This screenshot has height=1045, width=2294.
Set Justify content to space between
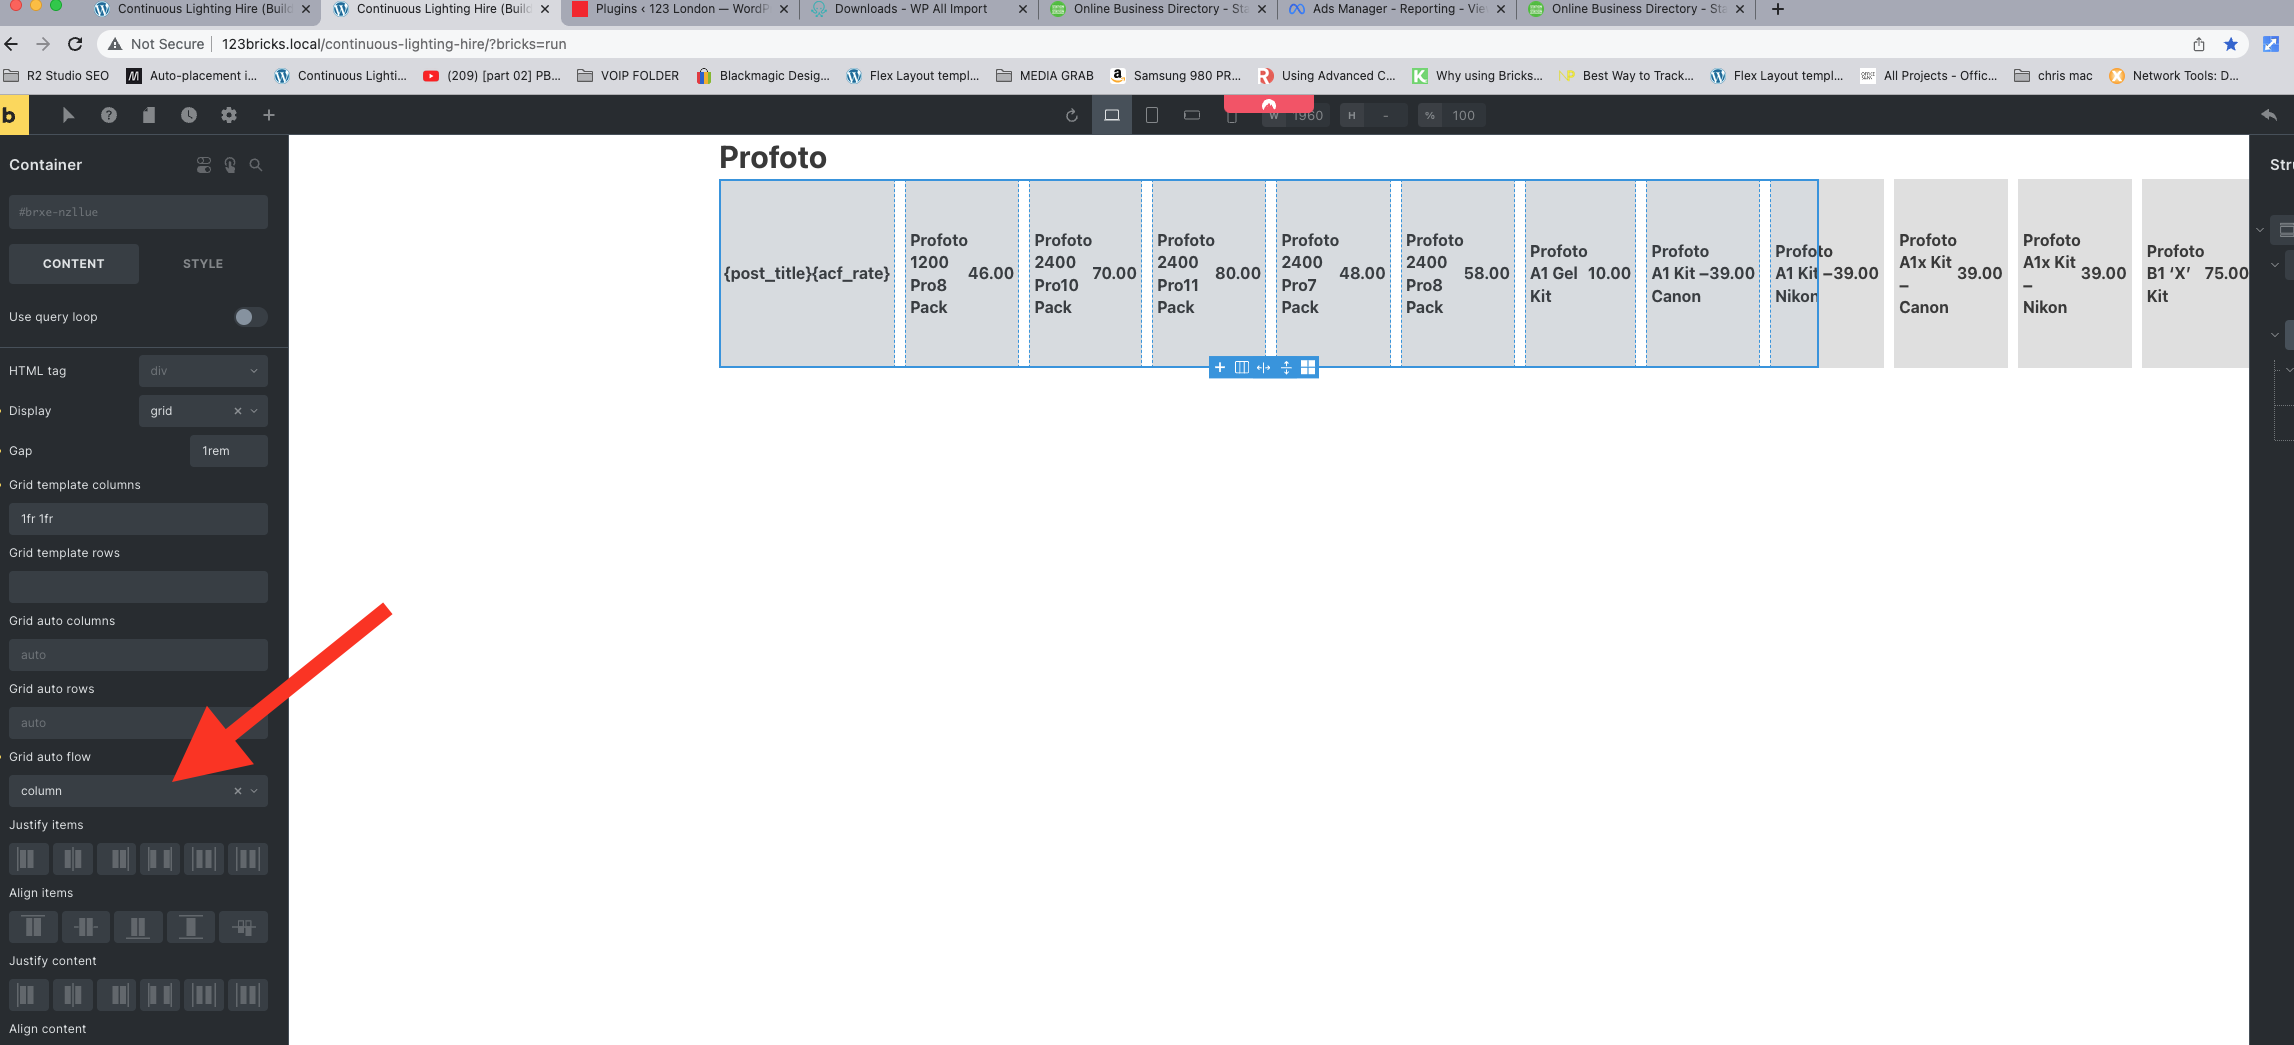click(x=160, y=995)
